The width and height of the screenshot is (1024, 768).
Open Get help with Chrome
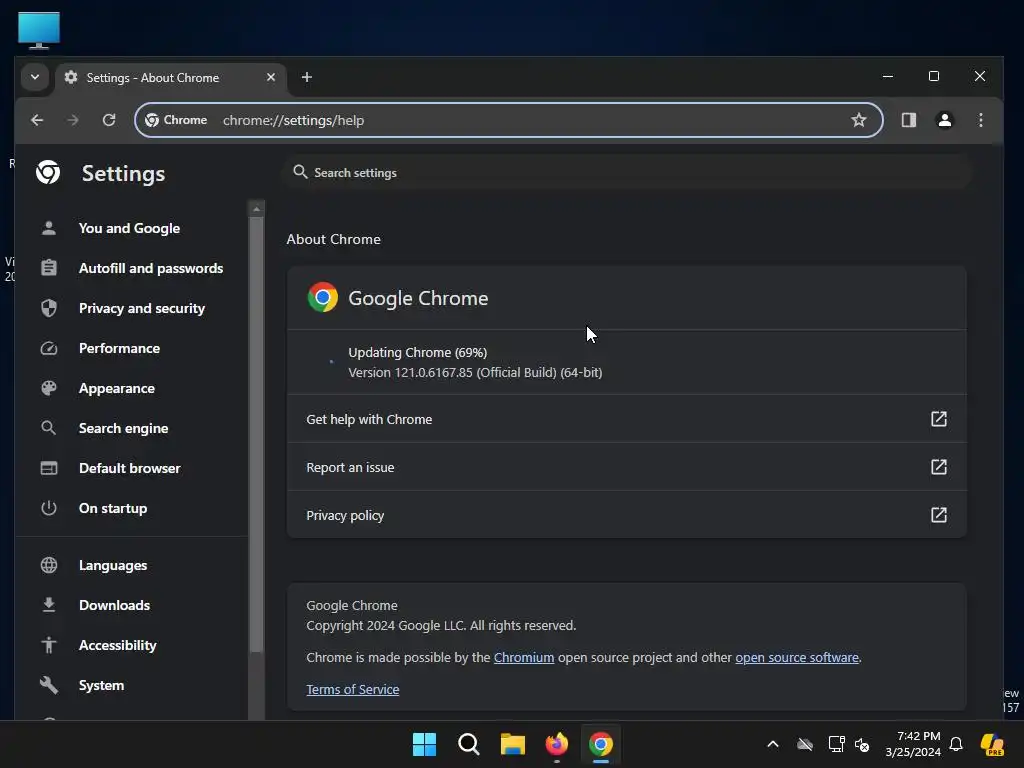(x=627, y=419)
